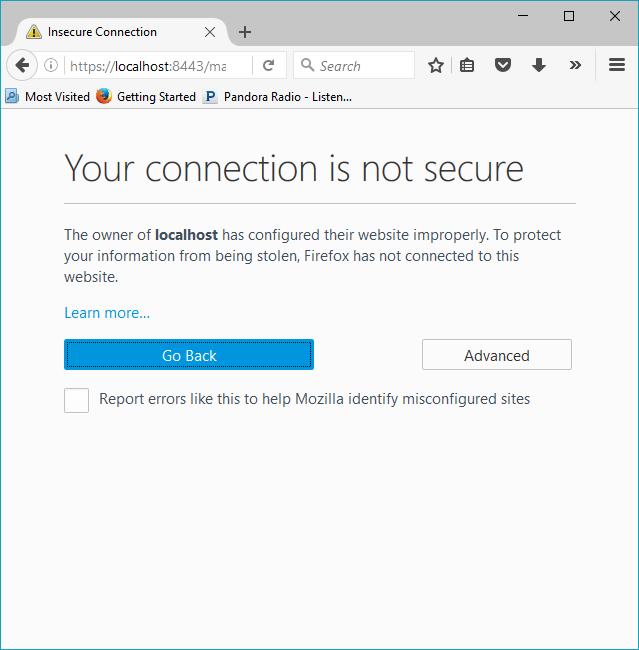Click the back arrow navigation button
This screenshot has width=639, height=650.
tap(22, 65)
